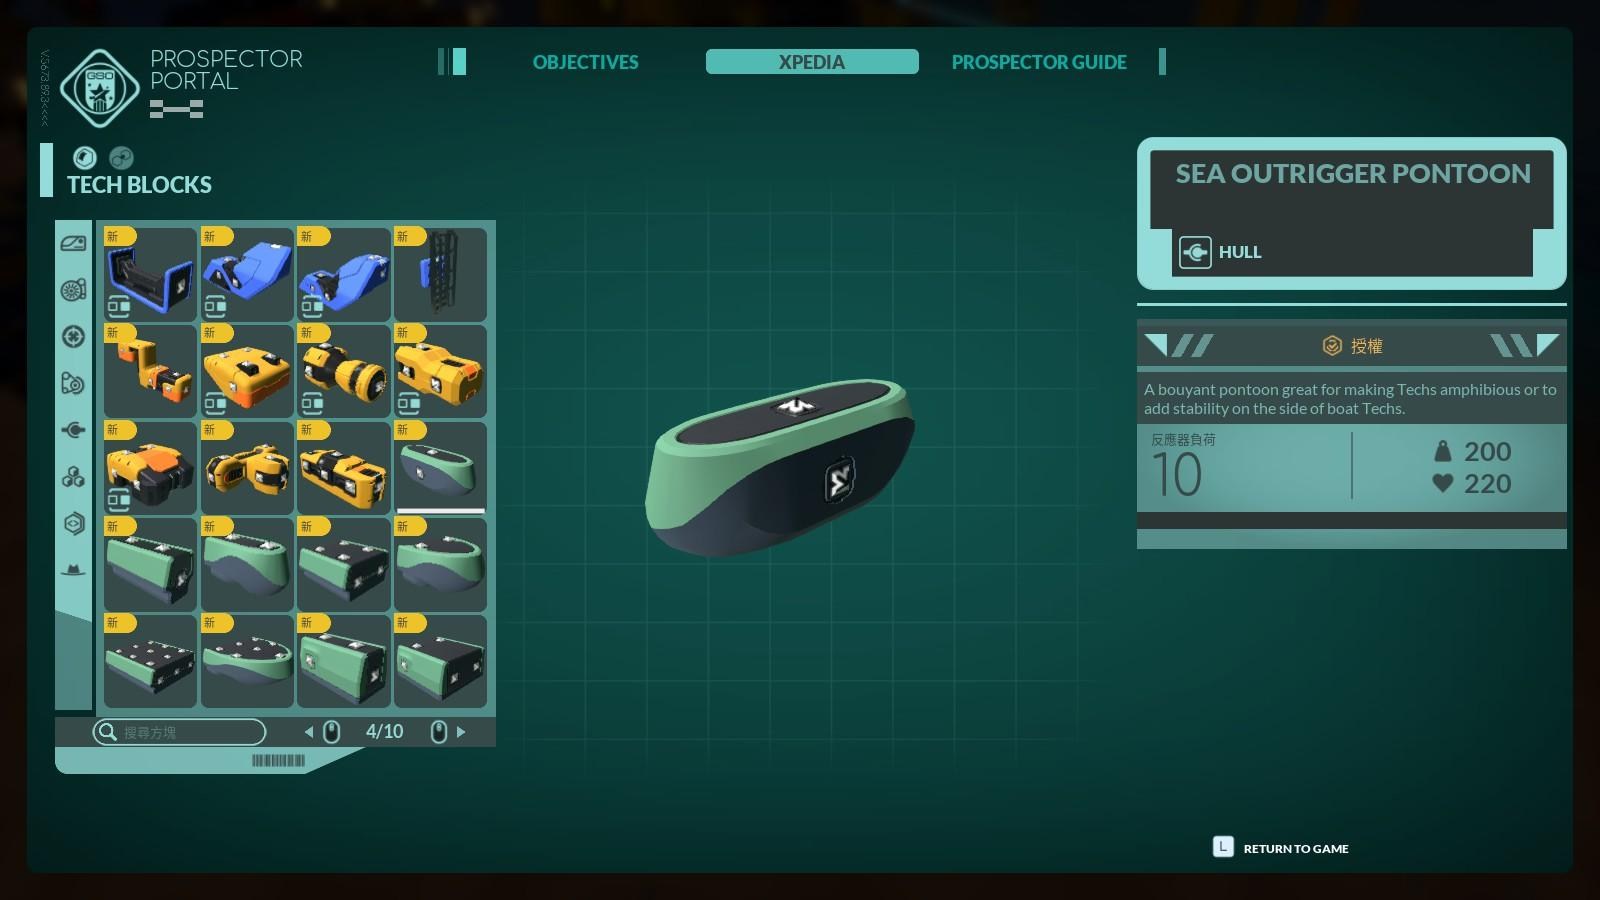Click the second round icon above Tech Blocks
The image size is (1600, 900).
[121, 157]
